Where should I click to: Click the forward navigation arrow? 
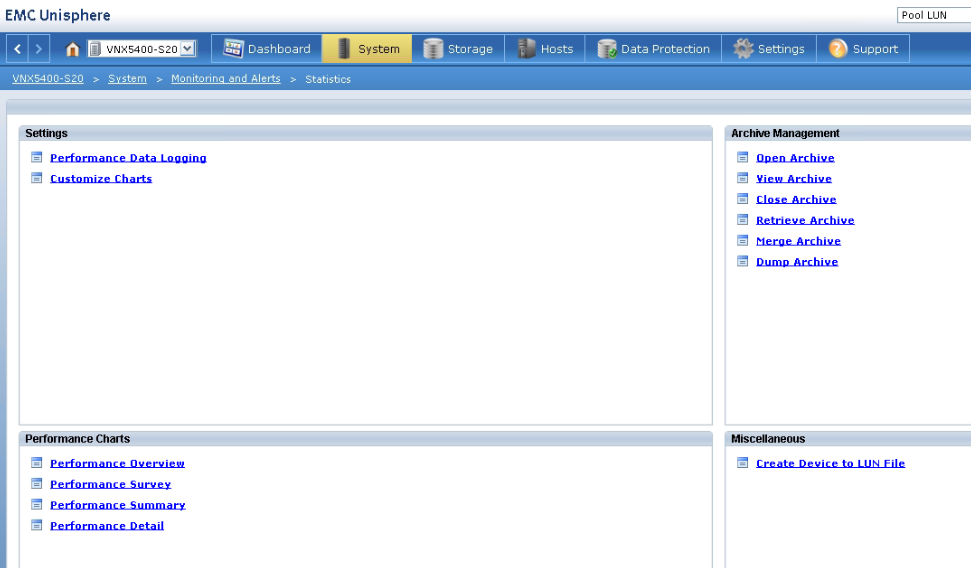(x=39, y=49)
